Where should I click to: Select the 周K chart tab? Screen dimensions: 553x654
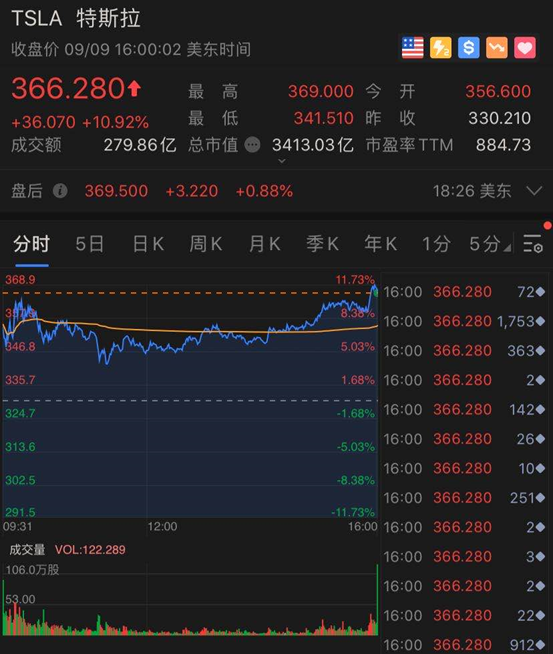tap(206, 244)
